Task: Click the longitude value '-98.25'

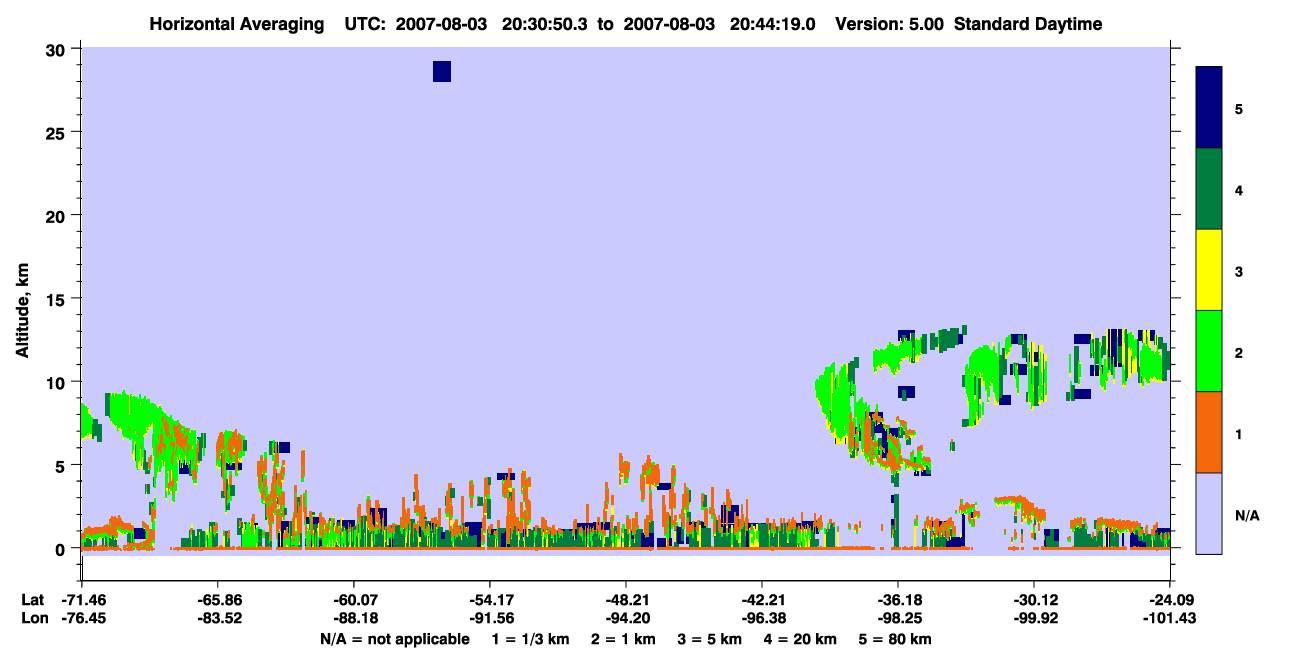Action: tap(897, 618)
